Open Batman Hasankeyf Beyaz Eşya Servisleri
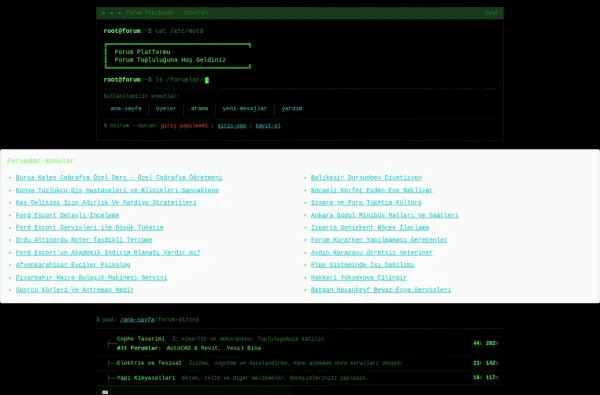 381,290
